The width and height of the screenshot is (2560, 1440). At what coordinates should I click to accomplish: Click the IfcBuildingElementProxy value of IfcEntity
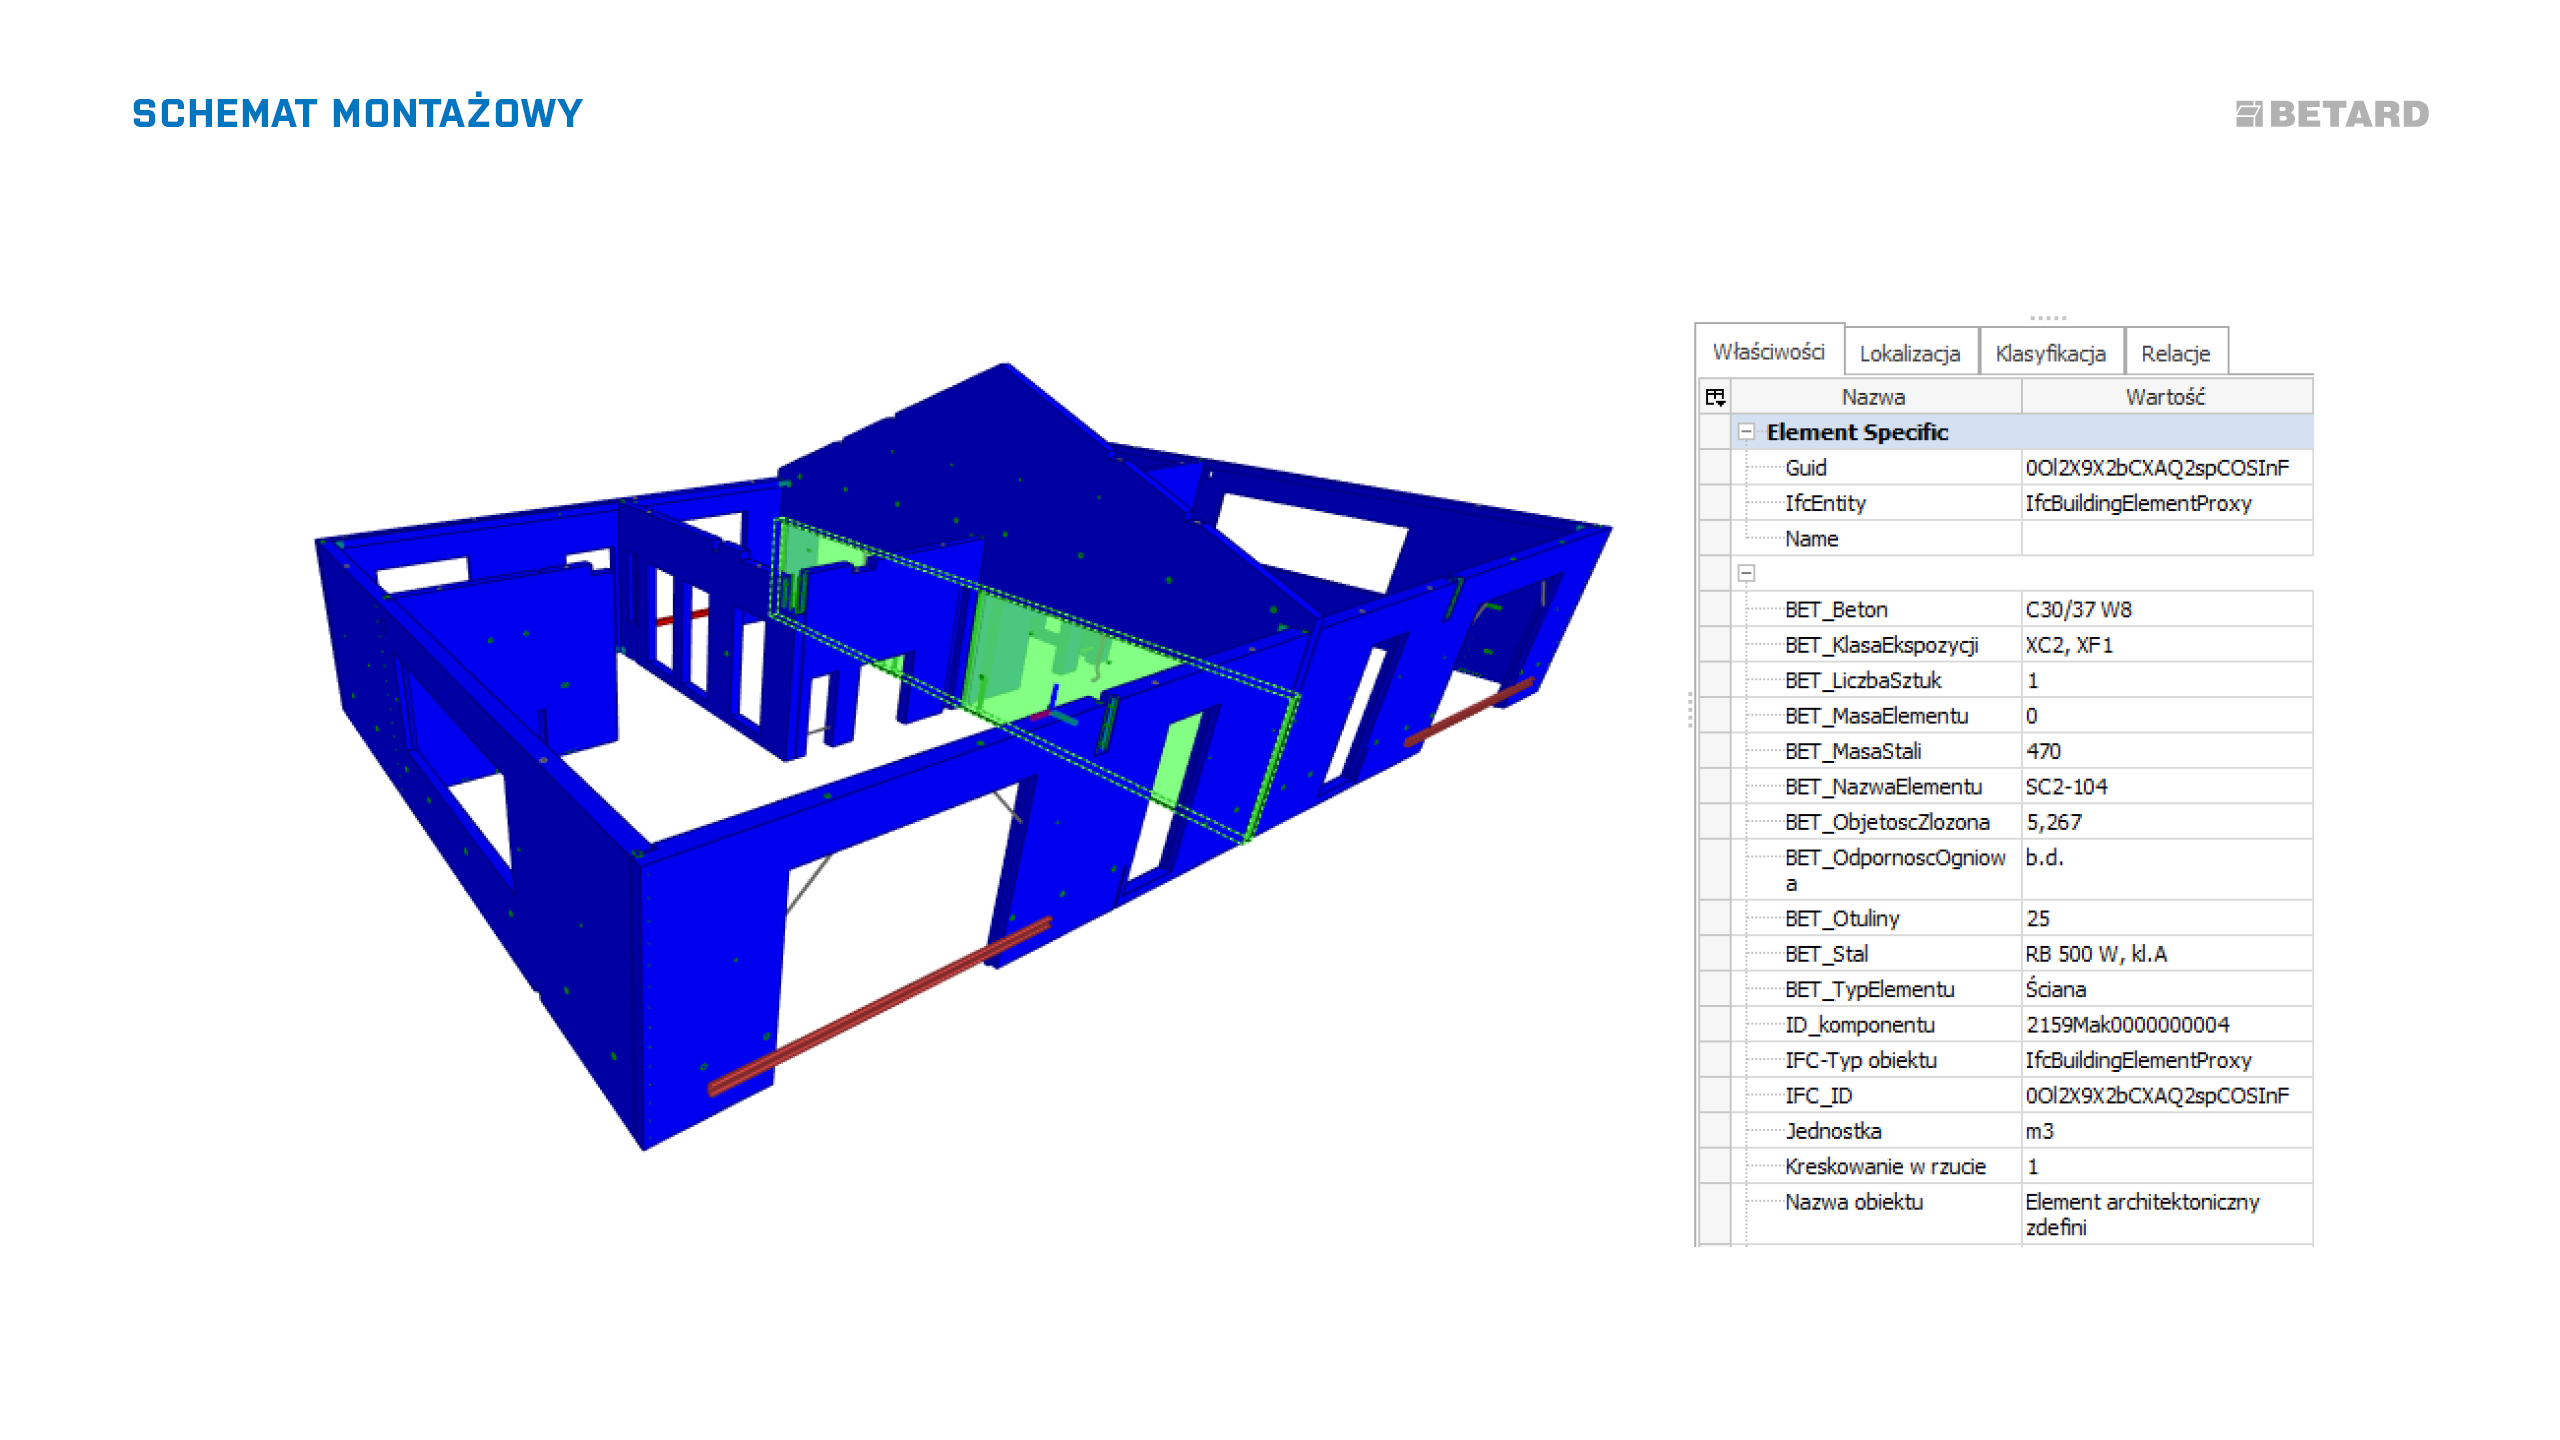2138,503
